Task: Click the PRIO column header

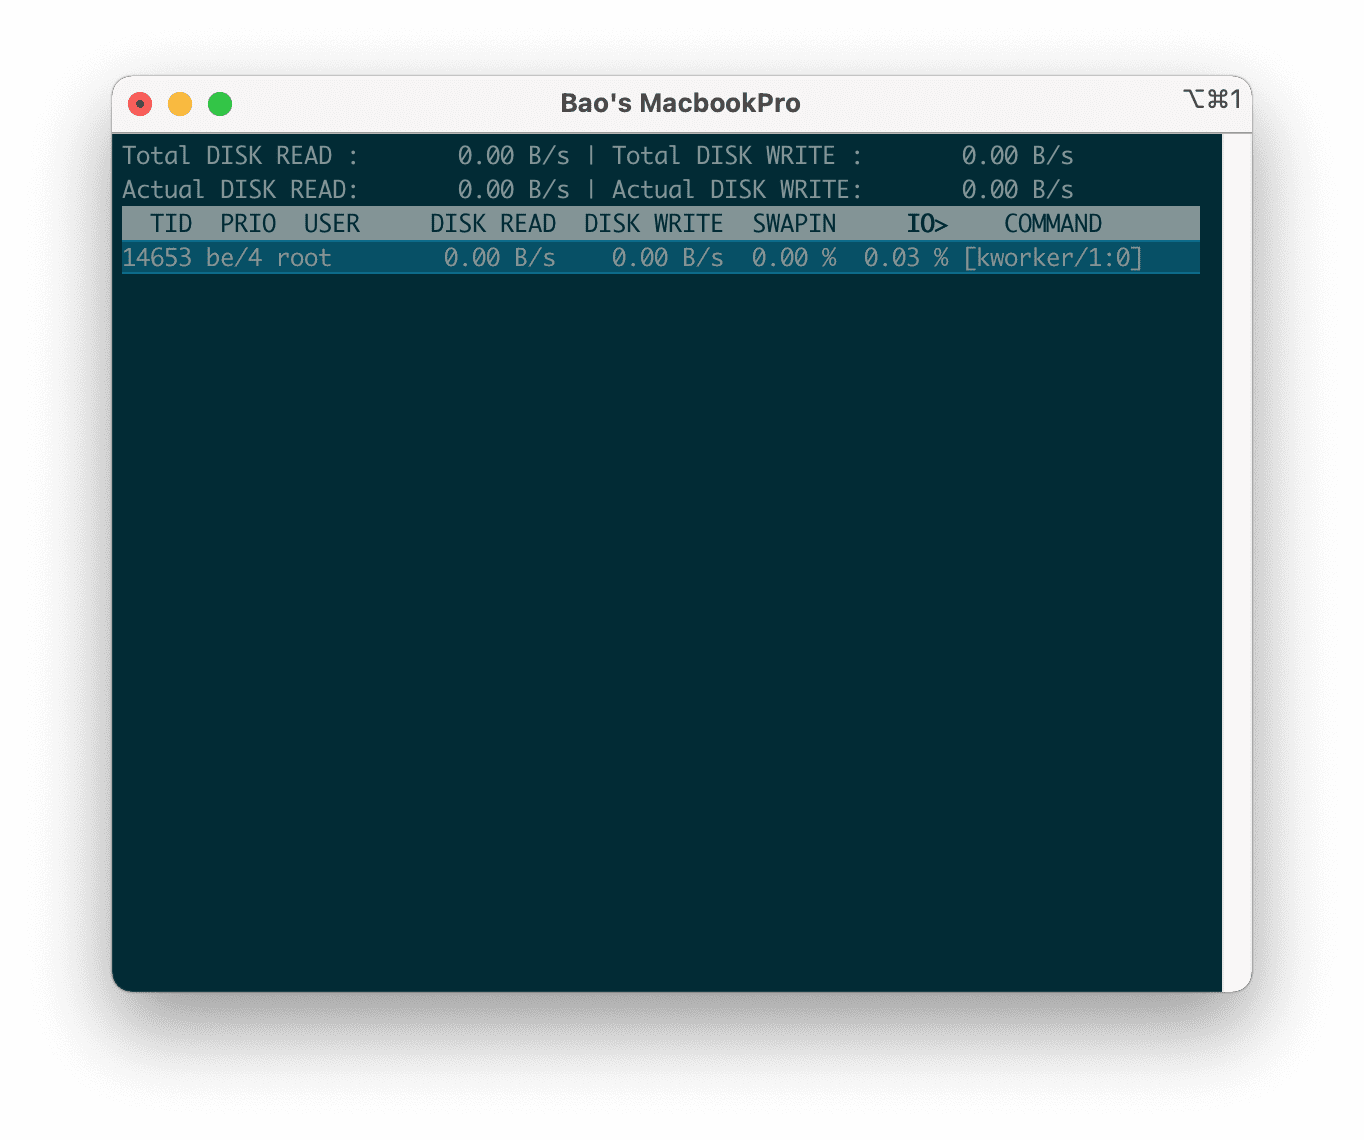Action: (246, 223)
